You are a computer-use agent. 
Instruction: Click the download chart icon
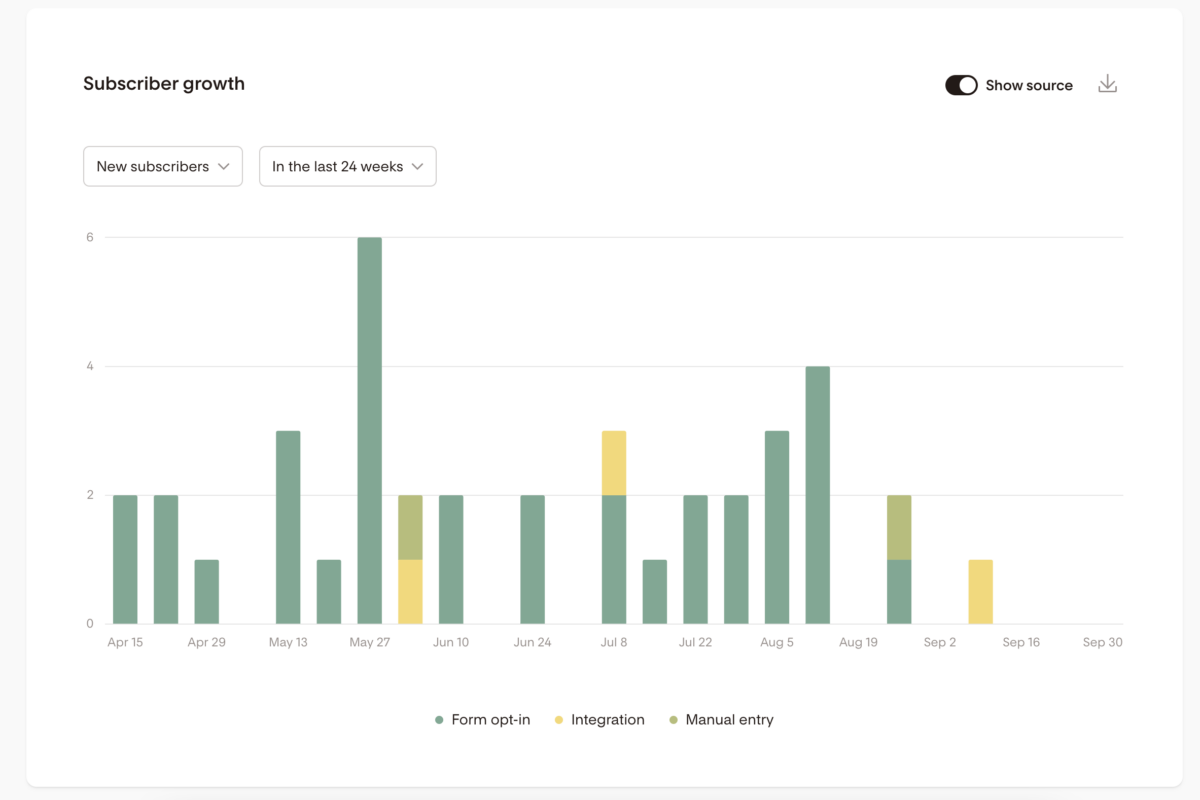[x=1107, y=85]
